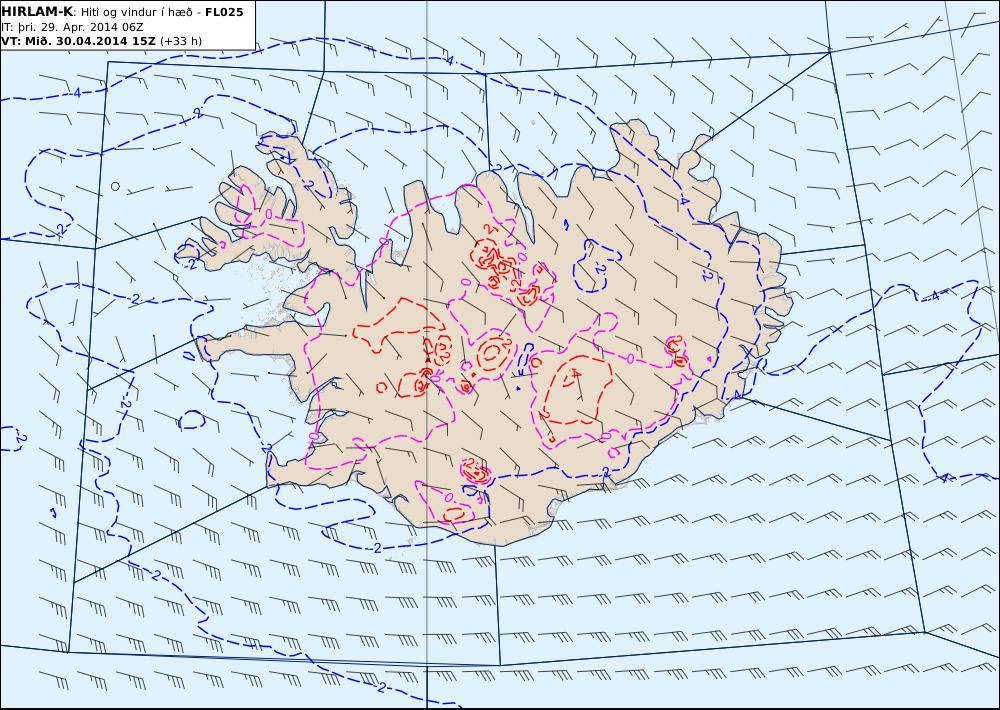Click the 'VT: Mið. 30.04.2014 15Z' valid time
The image size is (1000, 710).
click(x=78, y=41)
